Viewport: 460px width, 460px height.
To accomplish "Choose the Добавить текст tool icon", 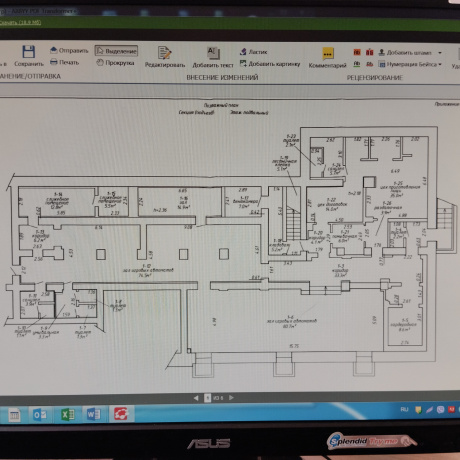I will click(213, 53).
